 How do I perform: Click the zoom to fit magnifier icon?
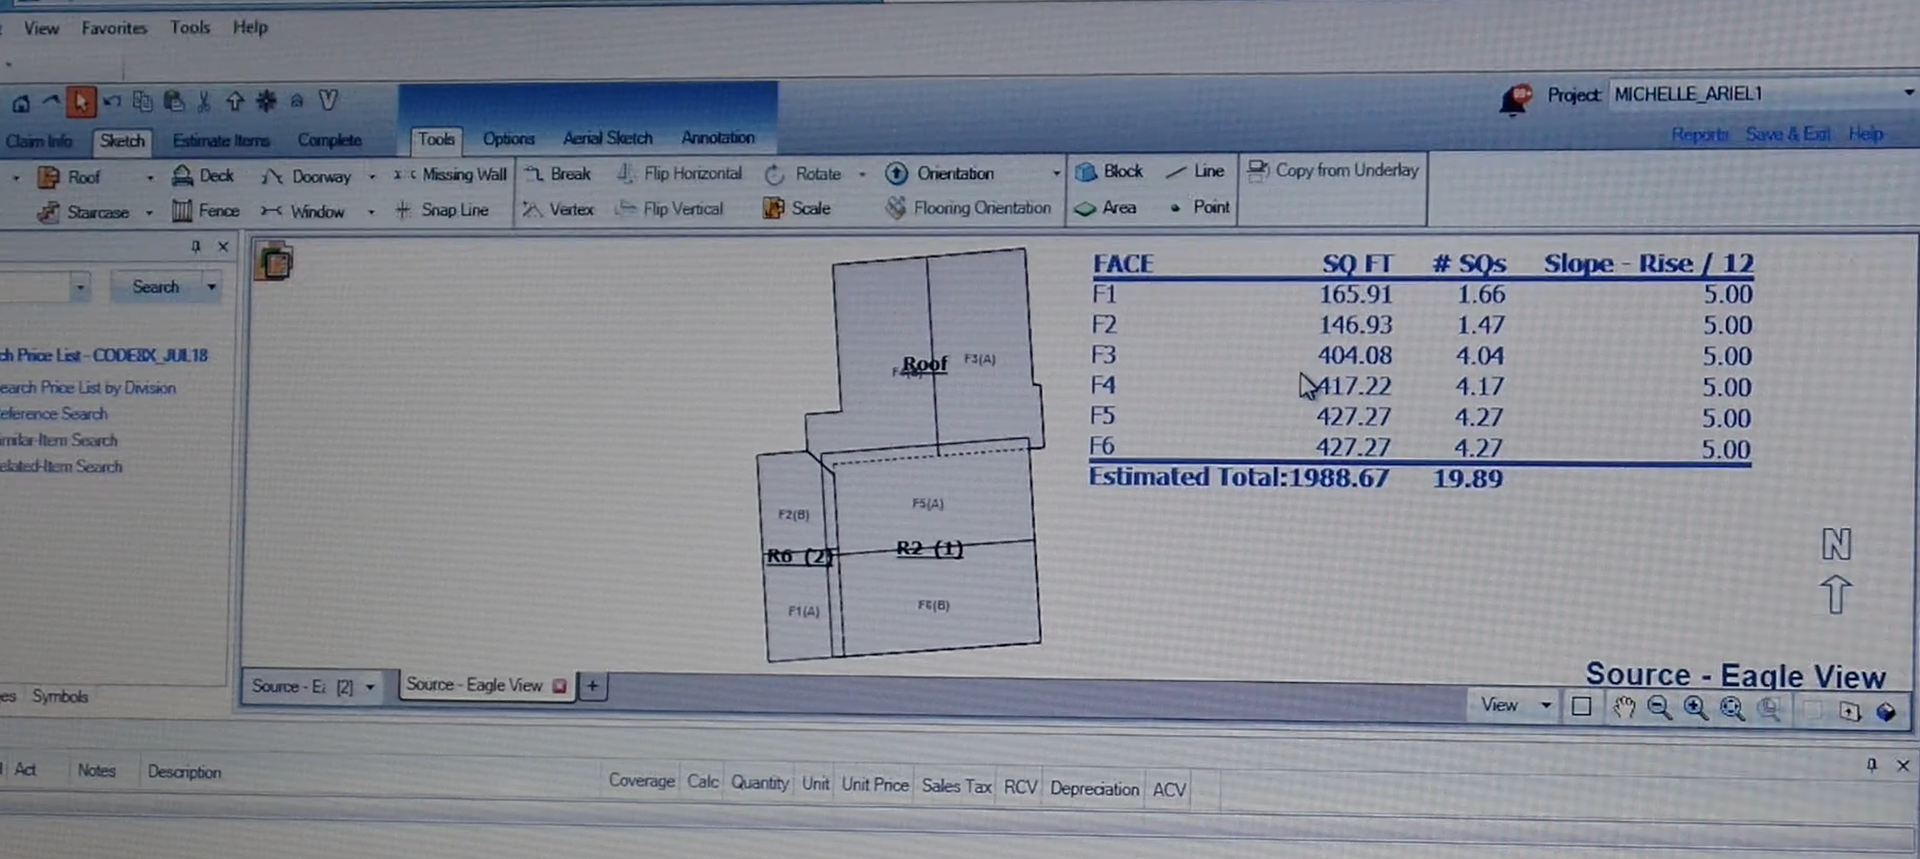pos(1732,709)
